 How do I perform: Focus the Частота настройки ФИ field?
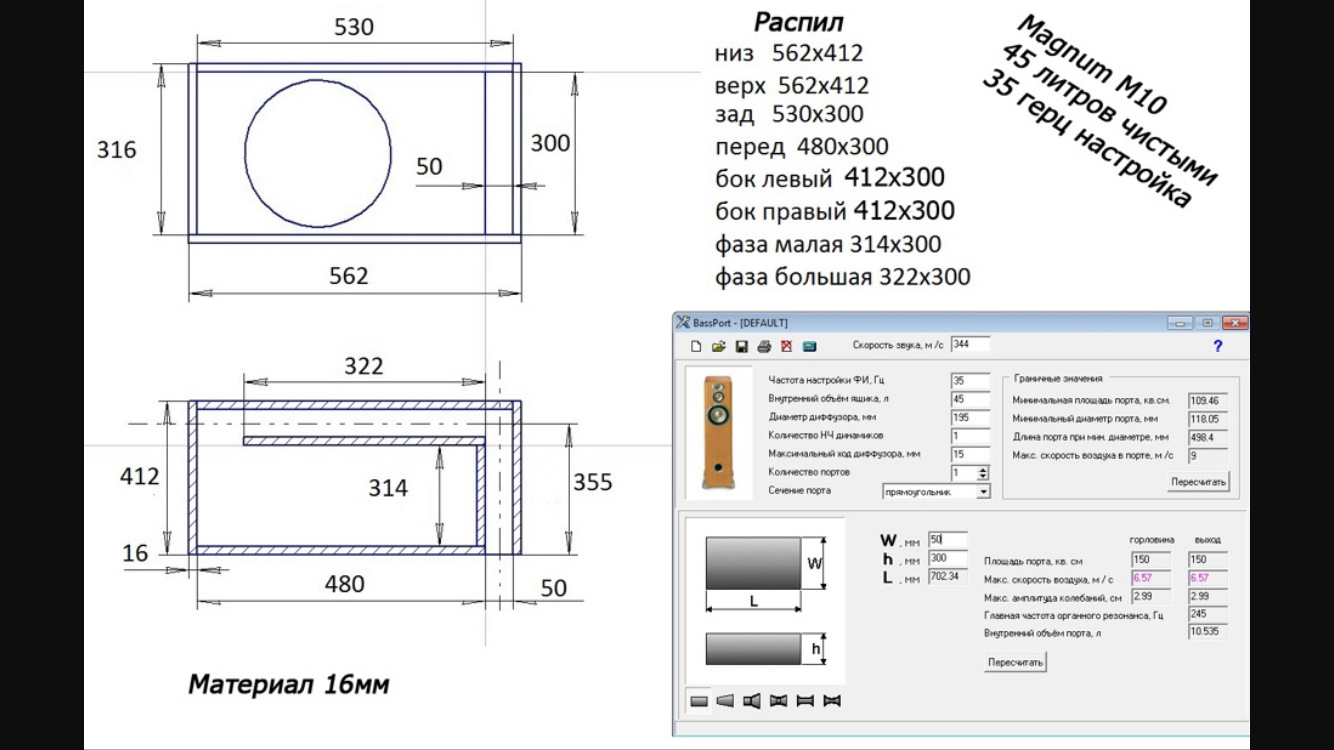tap(968, 381)
